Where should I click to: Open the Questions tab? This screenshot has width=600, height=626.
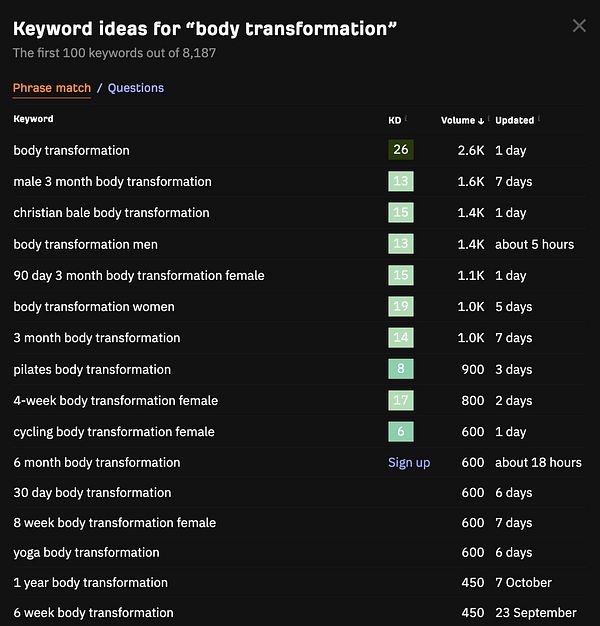click(x=136, y=88)
